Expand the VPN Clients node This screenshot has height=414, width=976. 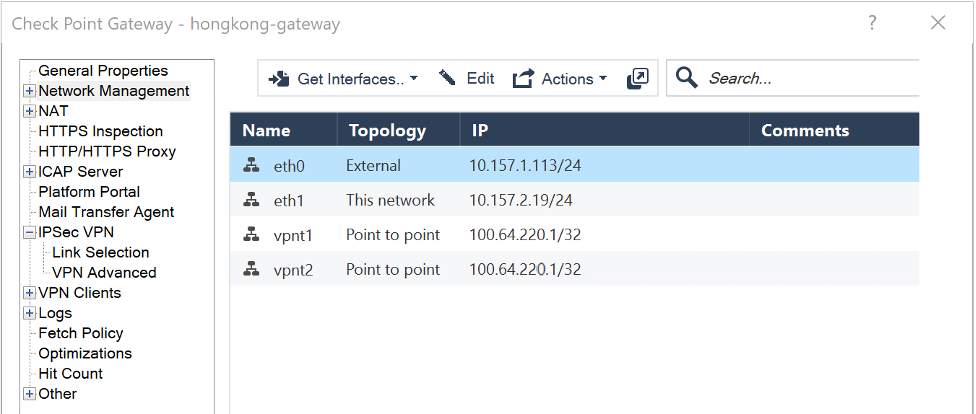[29, 293]
